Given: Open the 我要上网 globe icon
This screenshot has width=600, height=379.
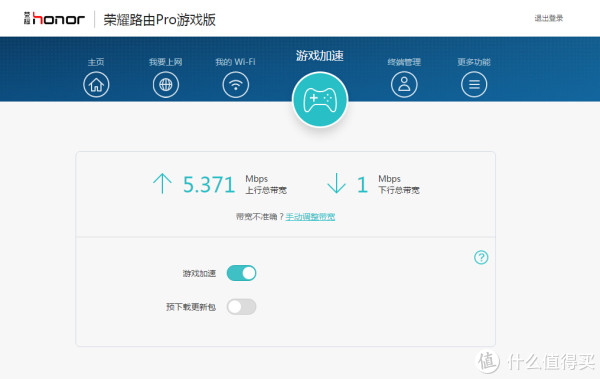Looking at the screenshot, I should pos(166,84).
